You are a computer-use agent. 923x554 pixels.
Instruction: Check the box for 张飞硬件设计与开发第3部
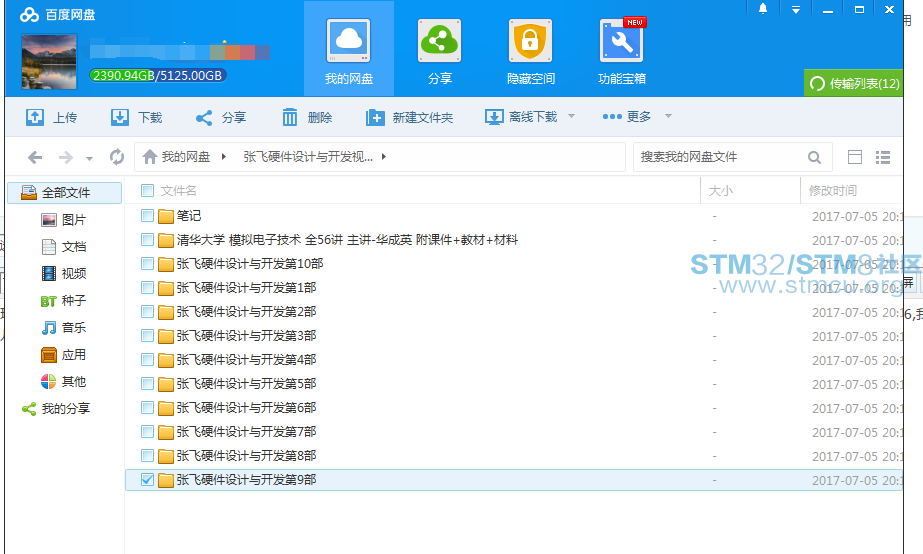pos(147,336)
